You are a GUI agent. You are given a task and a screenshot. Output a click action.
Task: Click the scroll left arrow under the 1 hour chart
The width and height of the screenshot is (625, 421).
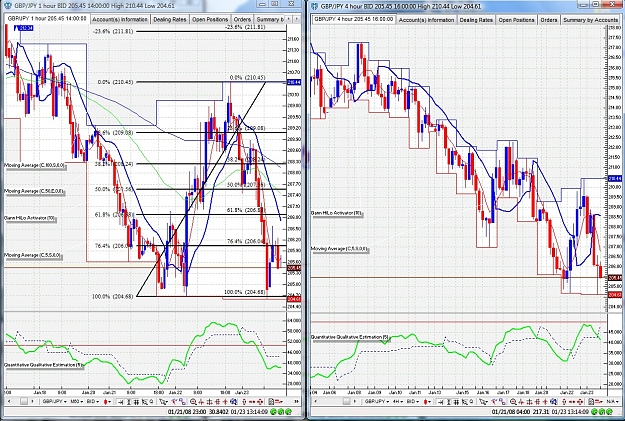9,401
